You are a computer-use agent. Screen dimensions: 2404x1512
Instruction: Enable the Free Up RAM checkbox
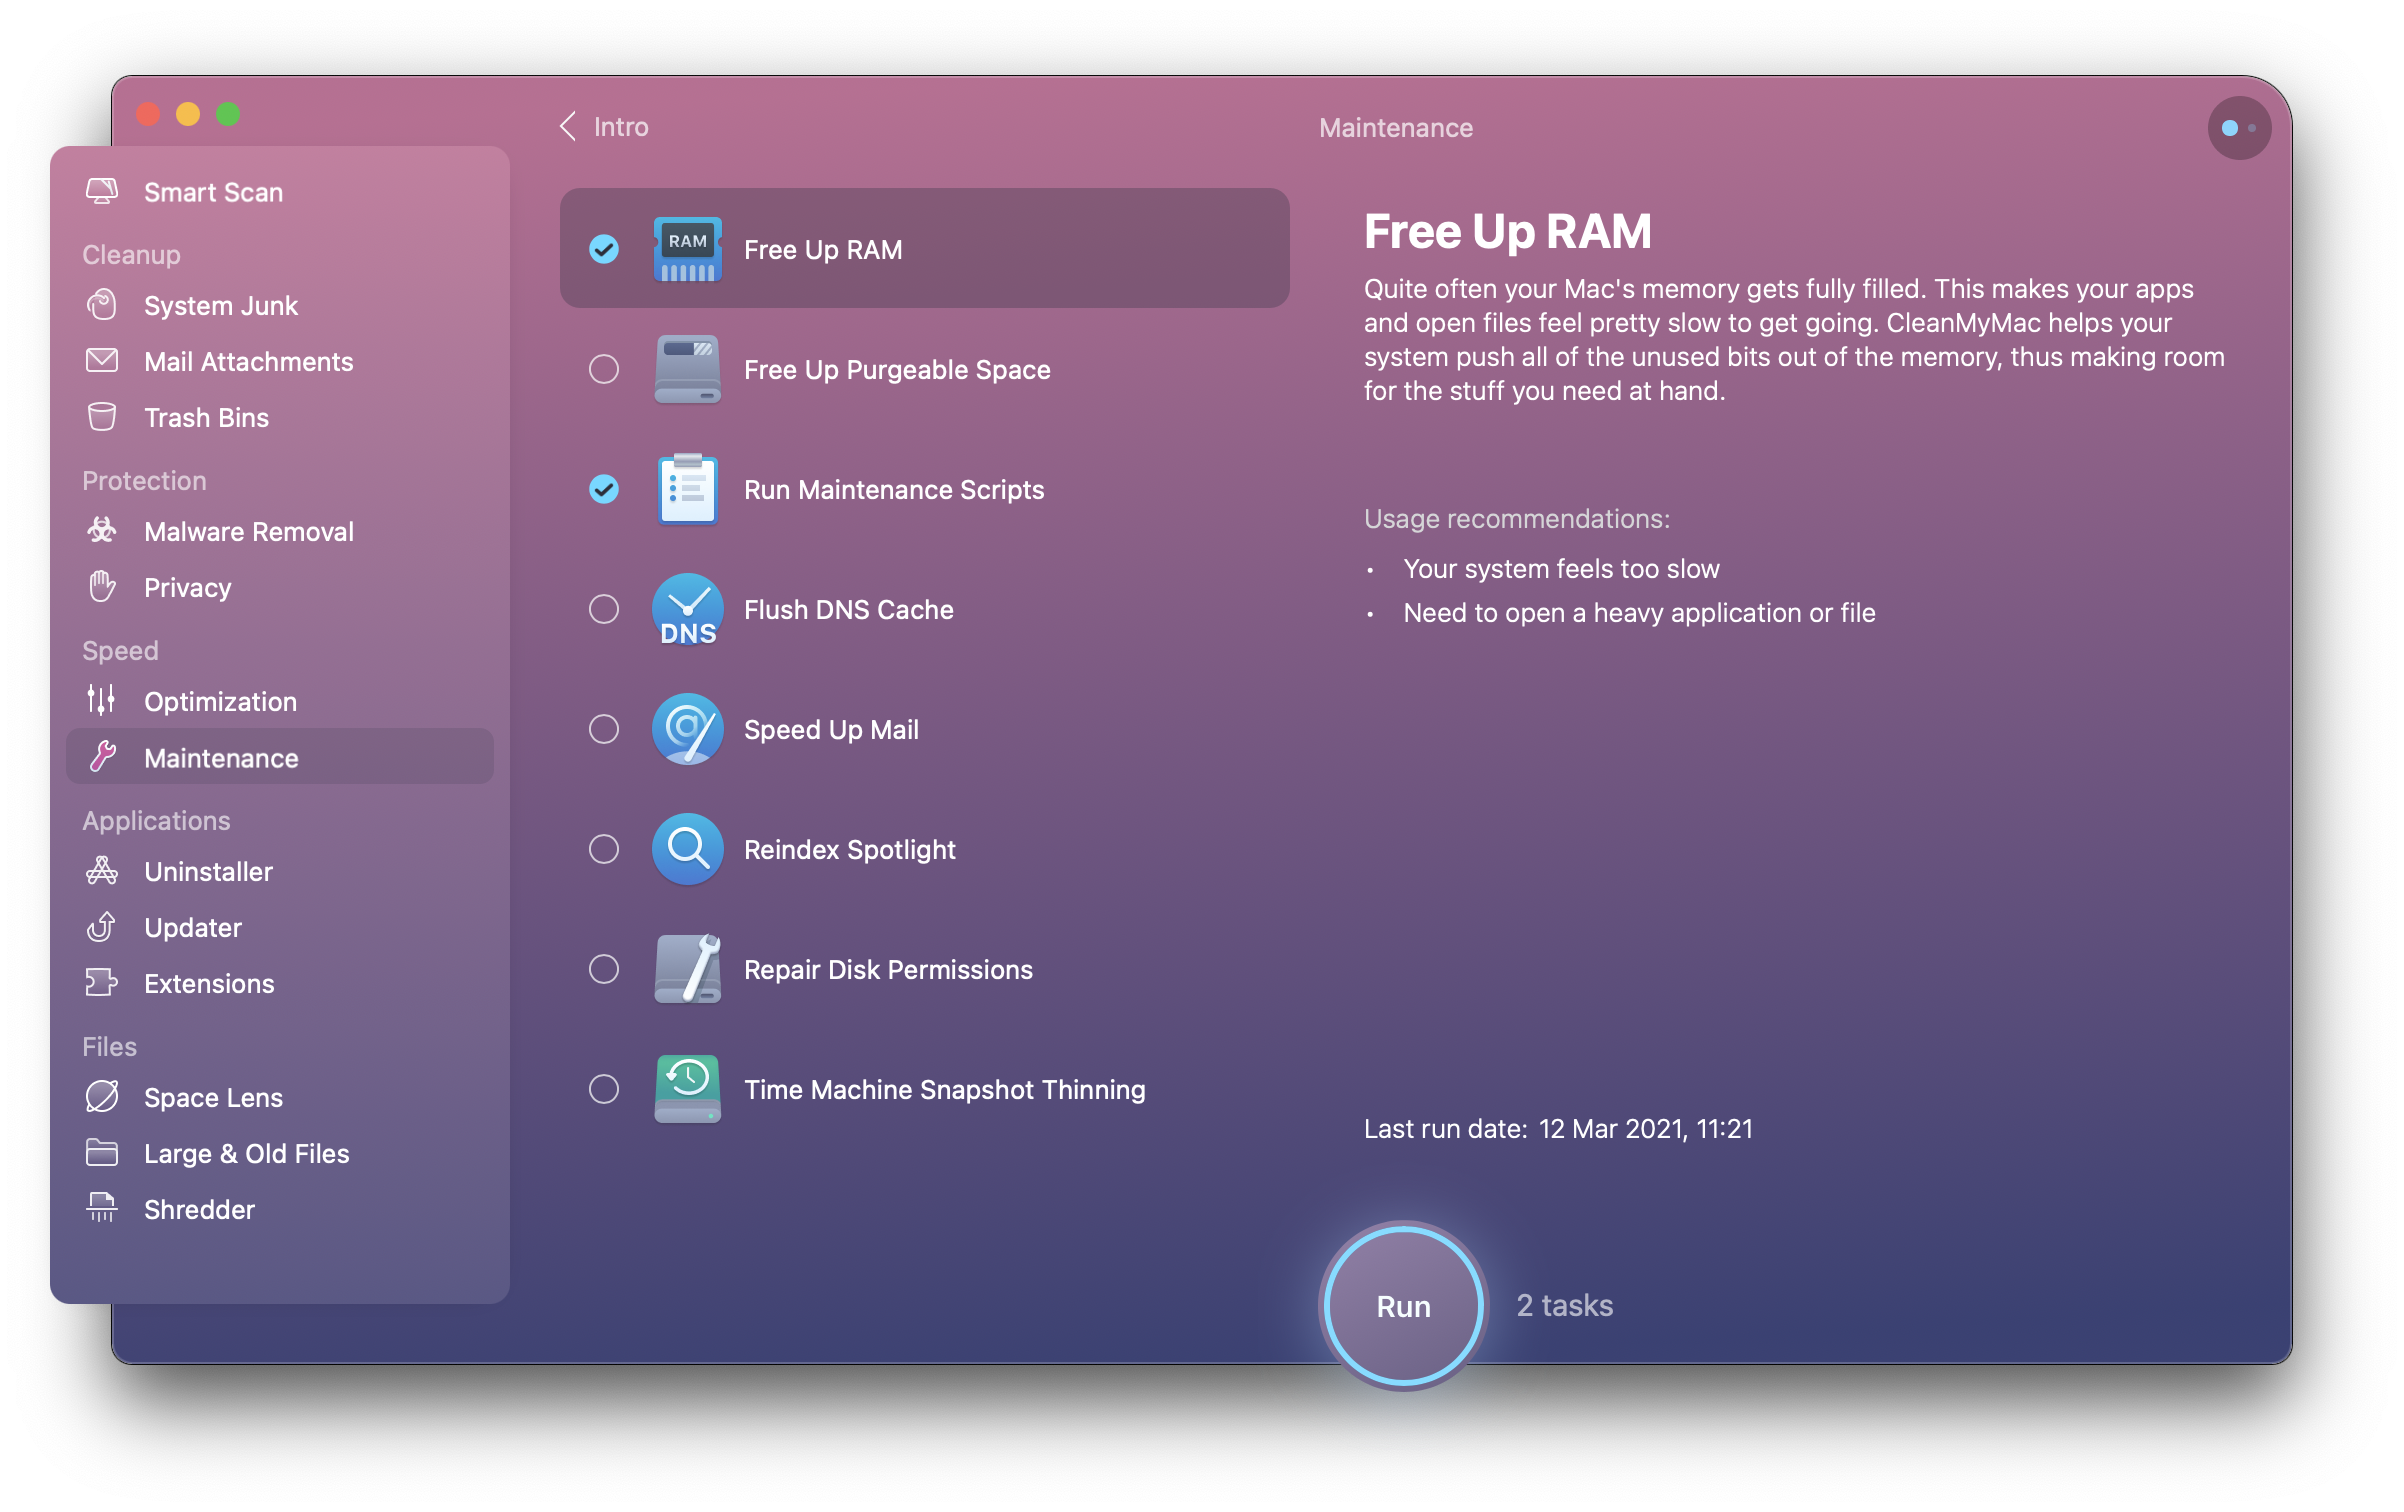coord(606,247)
